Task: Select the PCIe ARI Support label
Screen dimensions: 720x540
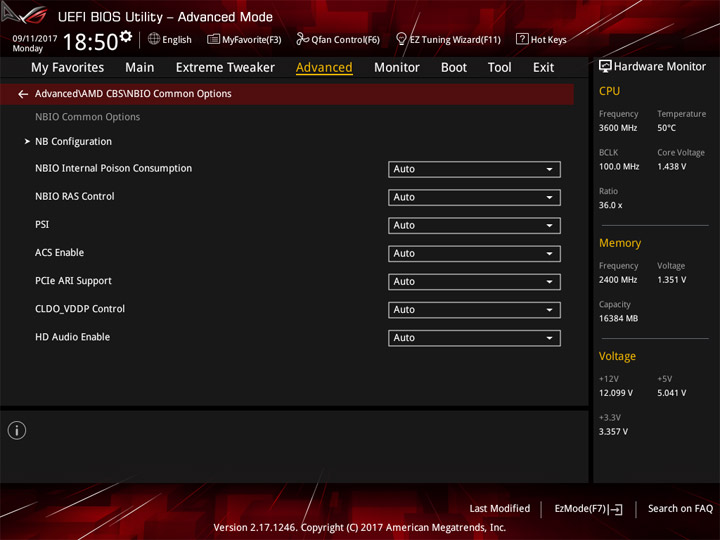Action: [73, 281]
